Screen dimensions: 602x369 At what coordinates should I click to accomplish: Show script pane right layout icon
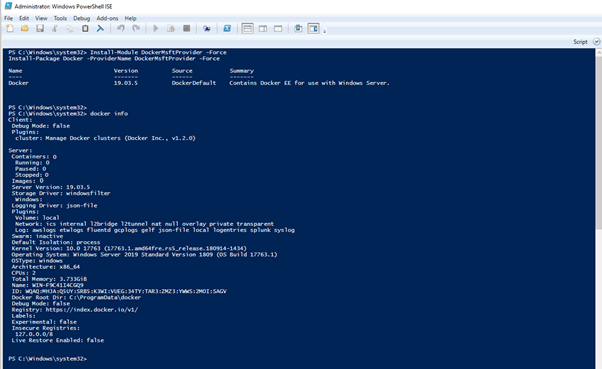click(x=263, y=28)
